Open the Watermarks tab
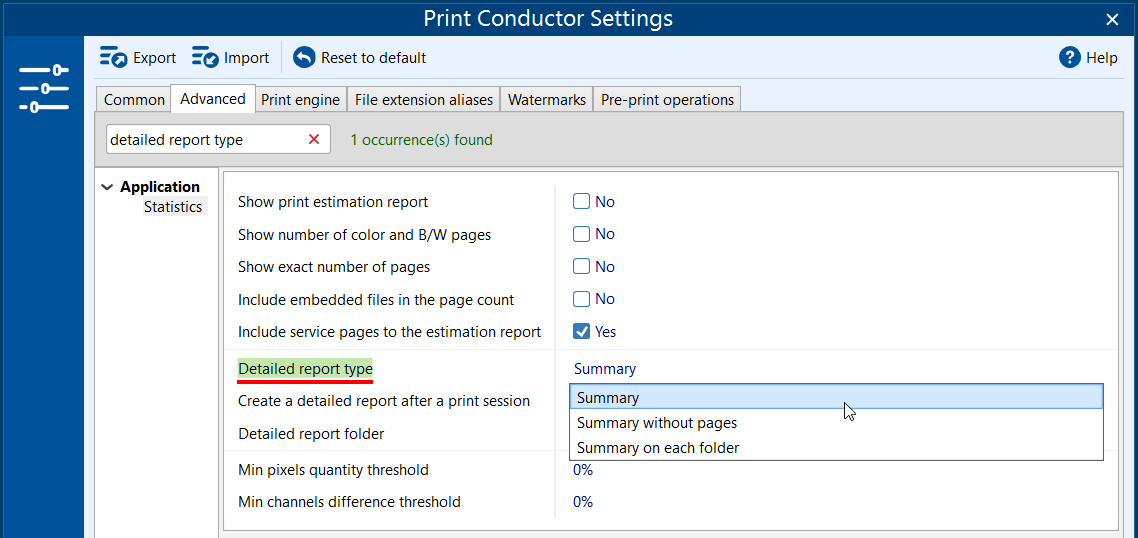1138x538 pixels. coord(546,100)
